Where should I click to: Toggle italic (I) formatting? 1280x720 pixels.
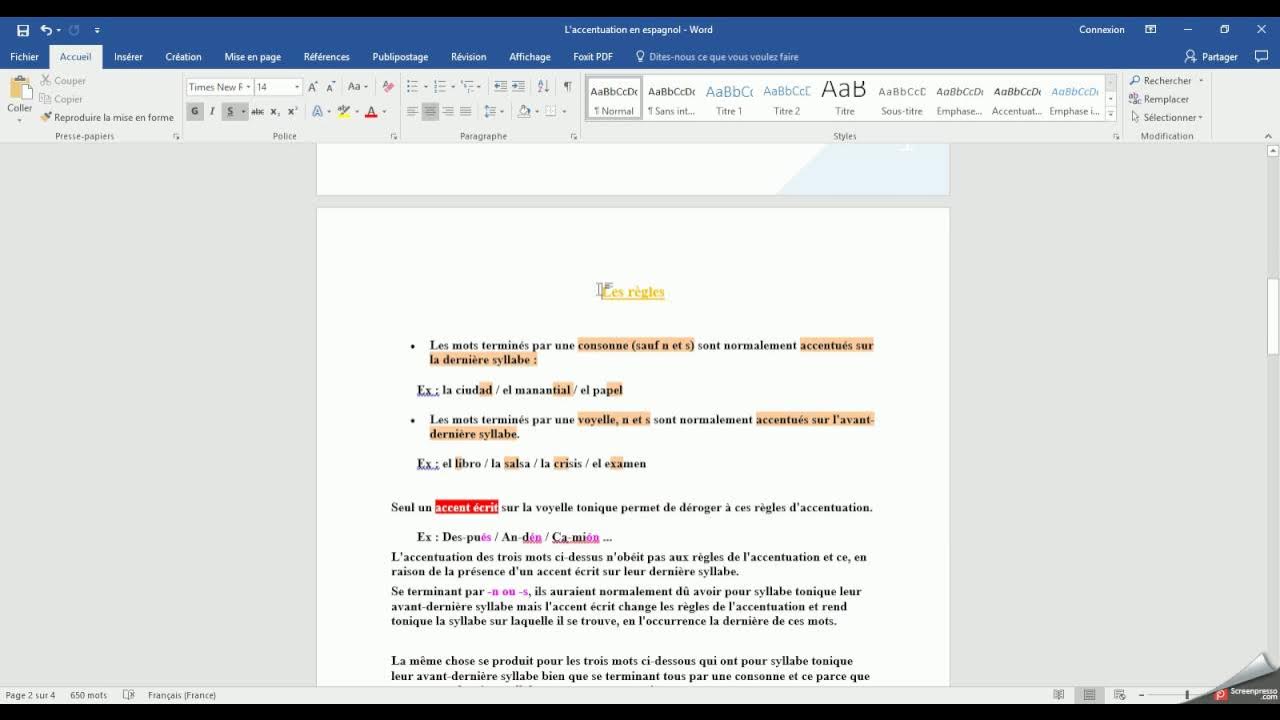pos(212,111)
